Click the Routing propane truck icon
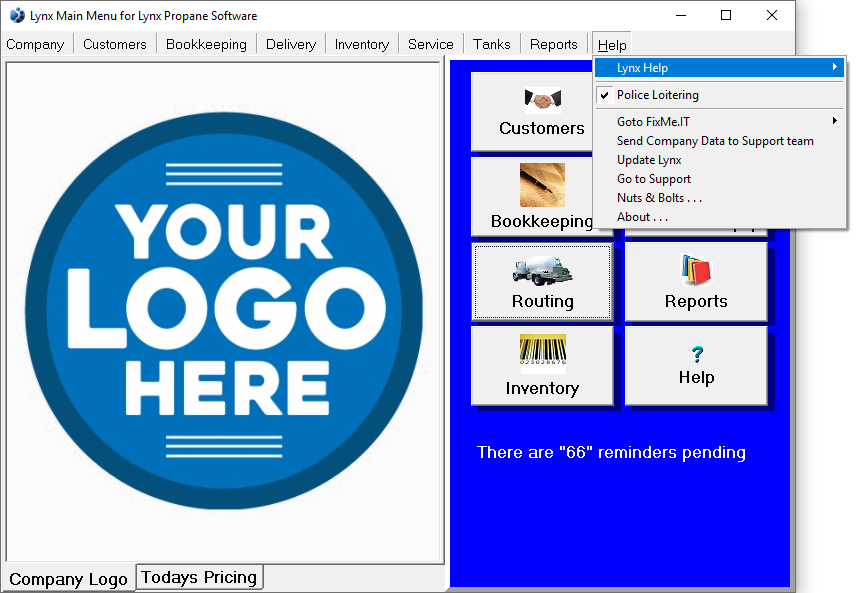 [542, 272]
